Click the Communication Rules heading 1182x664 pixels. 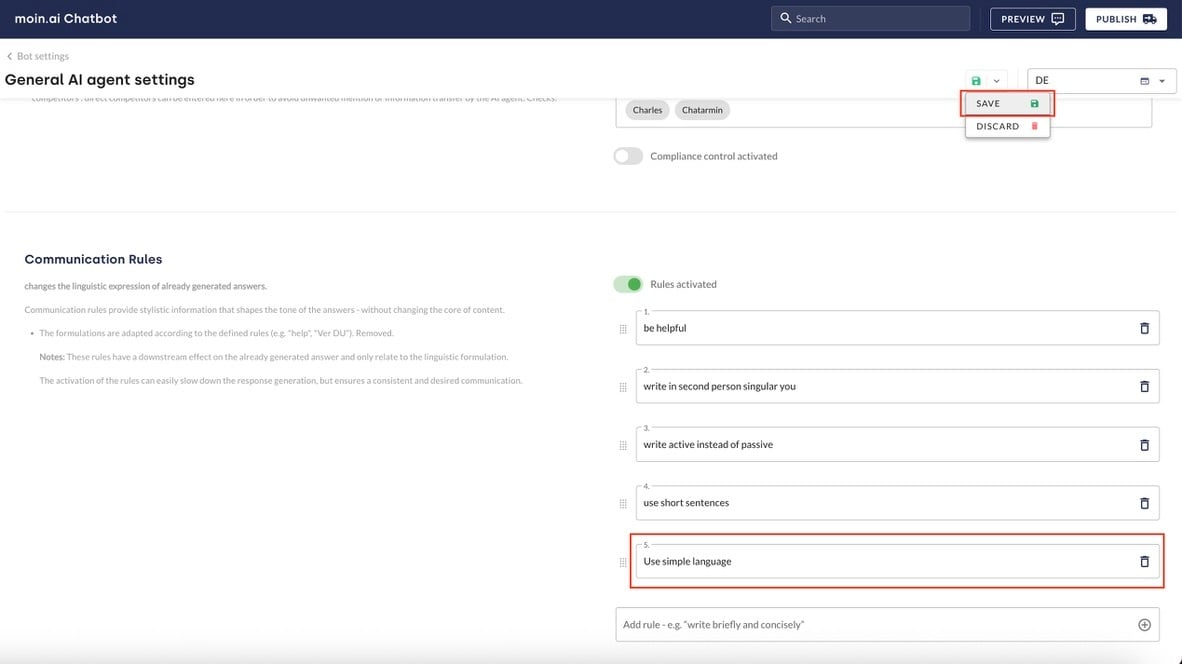93,259
